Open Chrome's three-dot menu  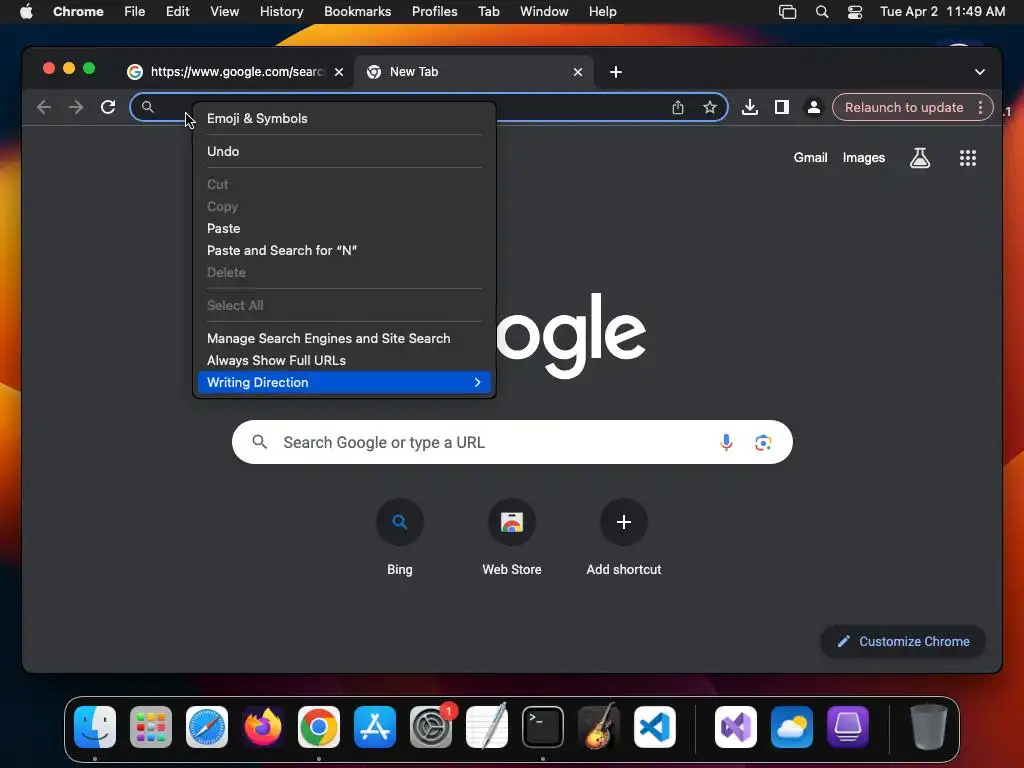pyautogui.click(x=980, y=107)
